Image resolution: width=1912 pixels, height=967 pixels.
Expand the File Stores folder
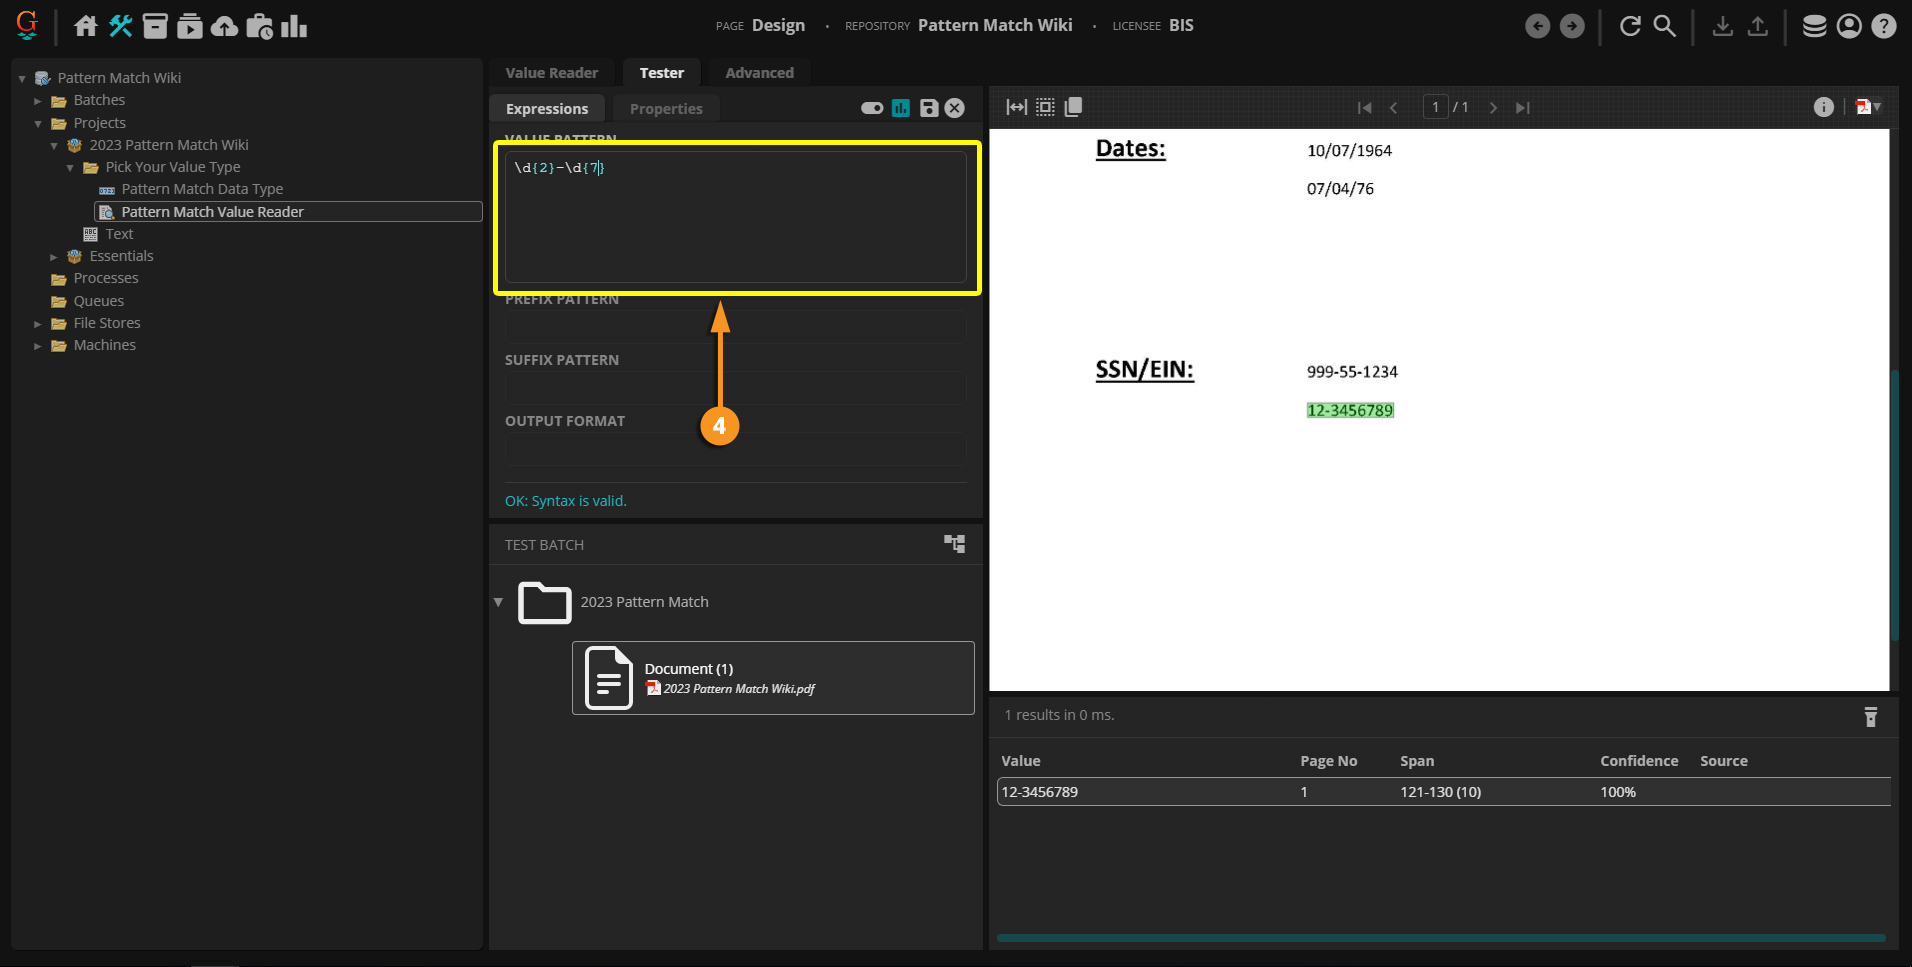pyautogui.click(x=38, y=324)
